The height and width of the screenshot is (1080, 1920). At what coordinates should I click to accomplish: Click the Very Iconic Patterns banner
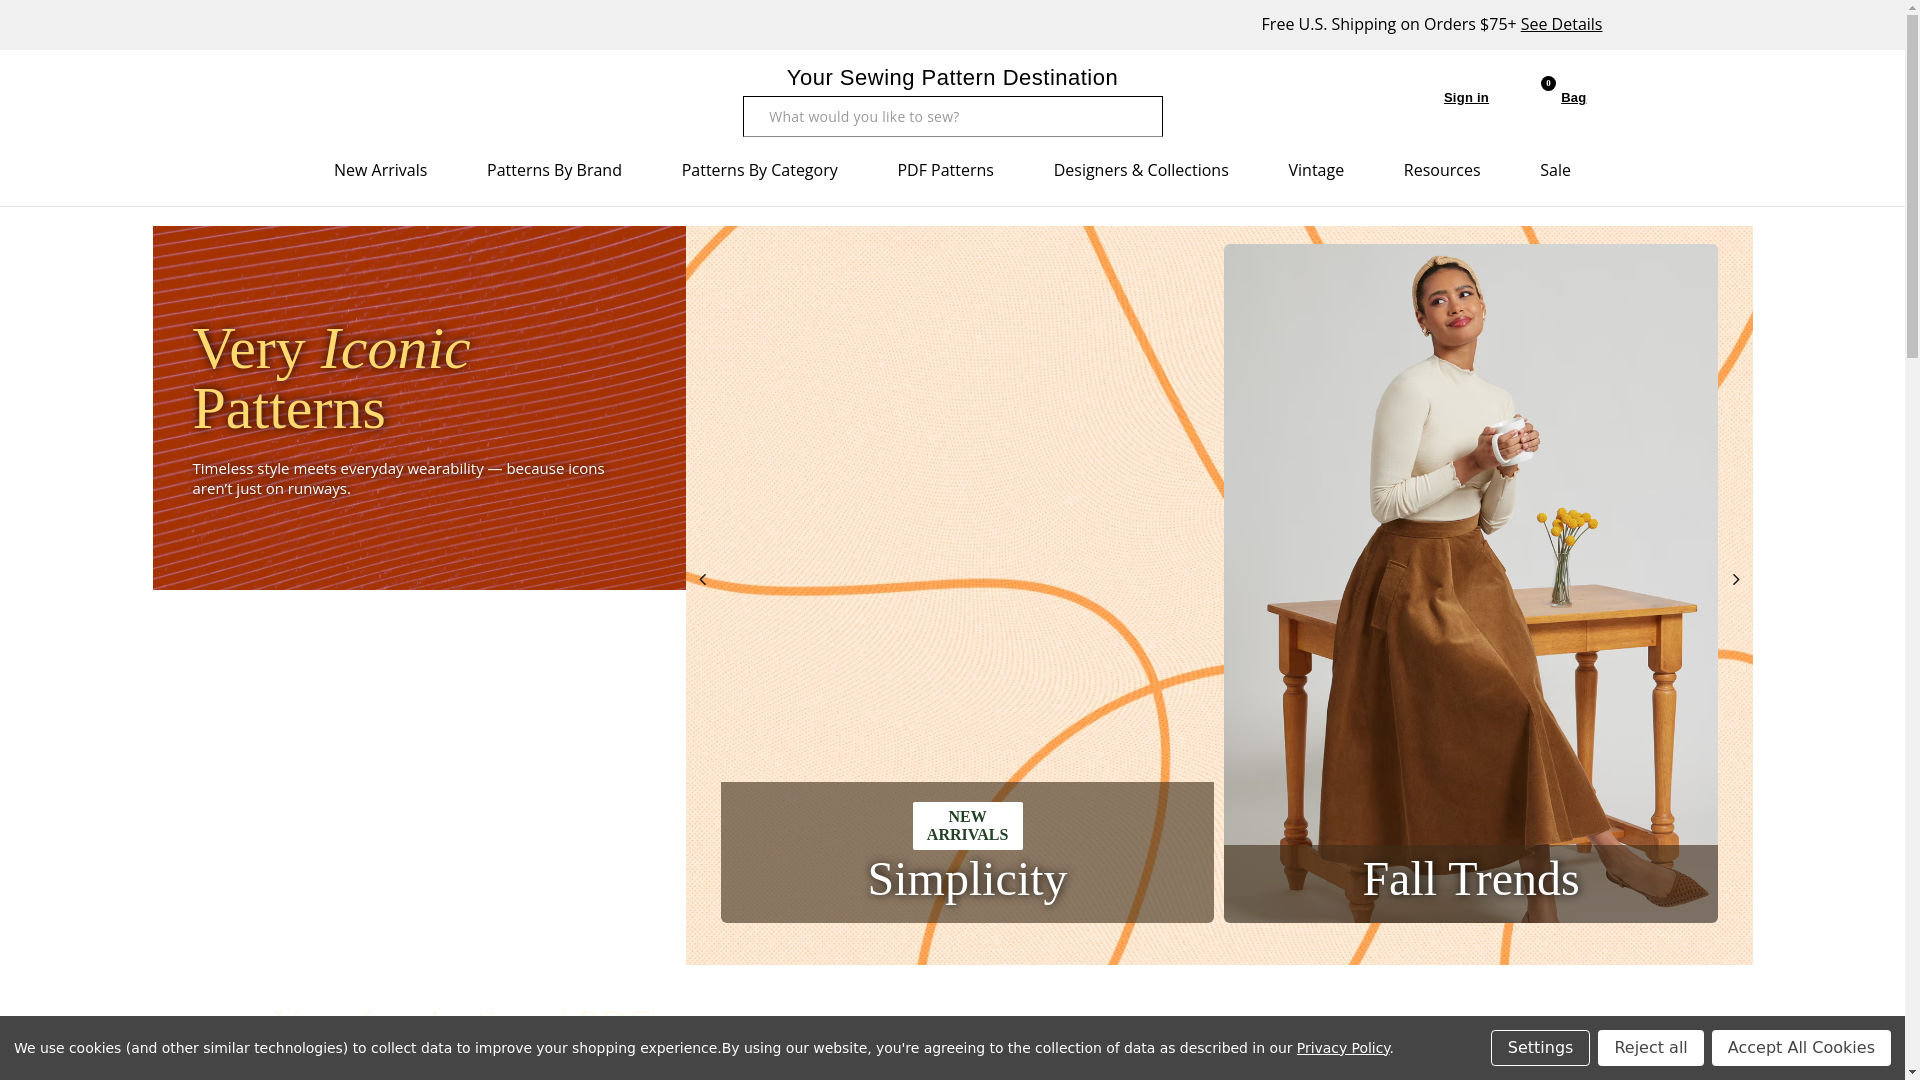tap(418, 408)
